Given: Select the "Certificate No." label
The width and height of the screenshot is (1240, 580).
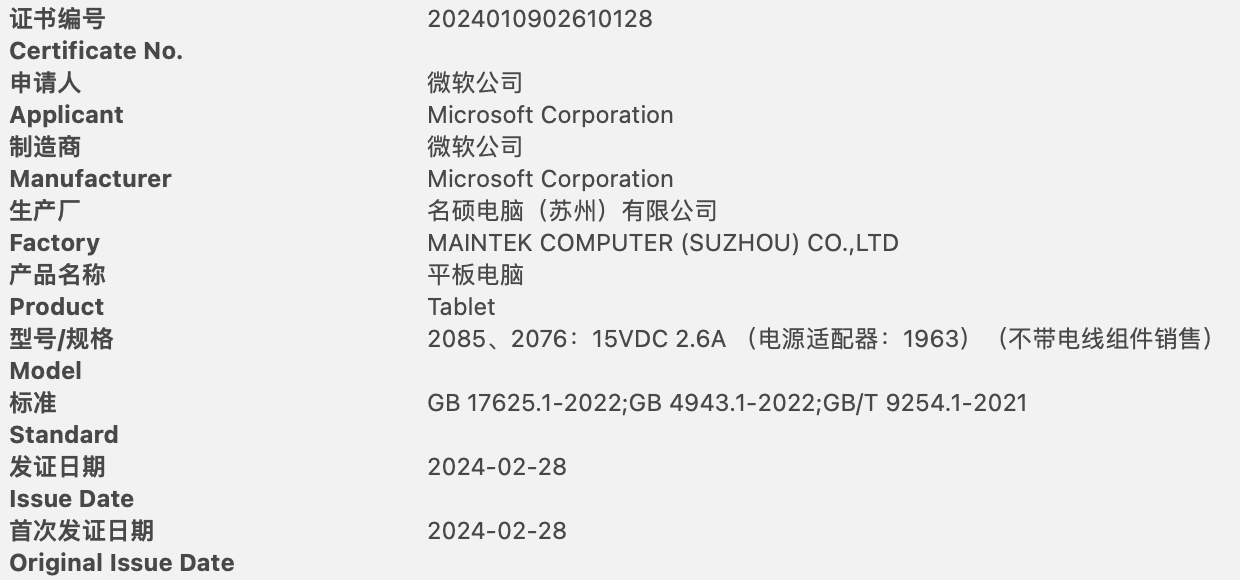Looking at the screenshot, I should point(96,51).
